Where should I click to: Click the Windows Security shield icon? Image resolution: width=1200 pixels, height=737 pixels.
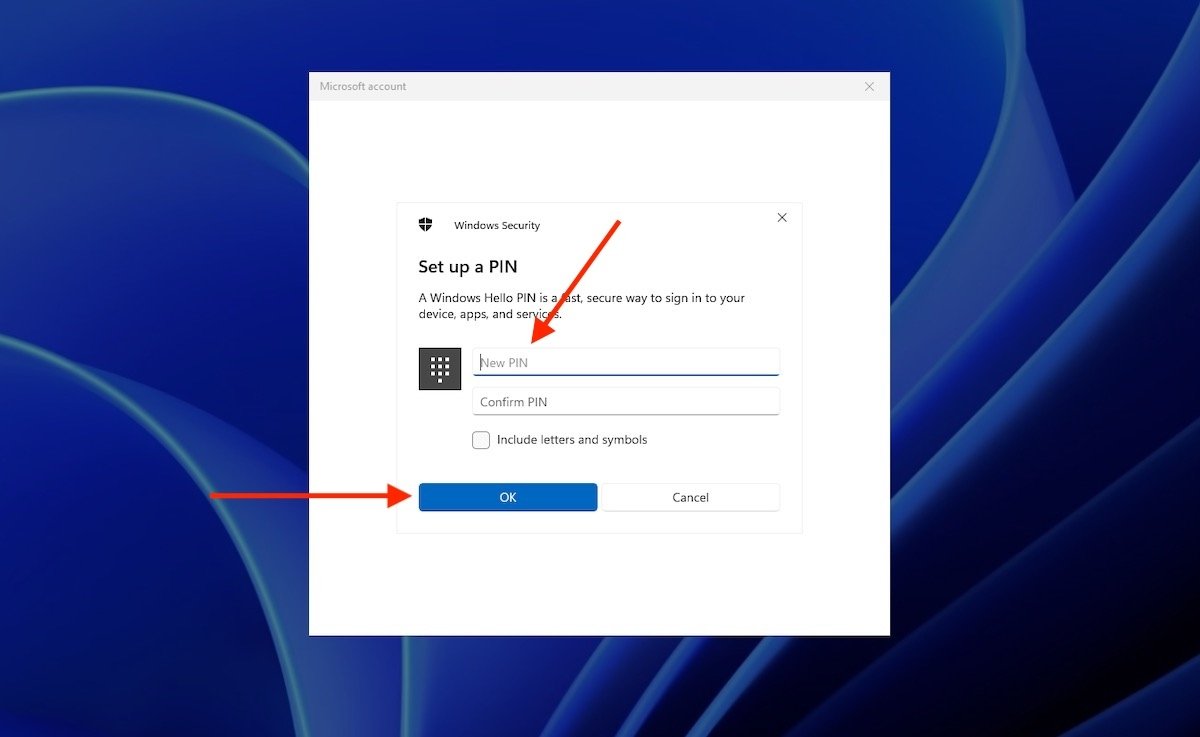point(426,225)
